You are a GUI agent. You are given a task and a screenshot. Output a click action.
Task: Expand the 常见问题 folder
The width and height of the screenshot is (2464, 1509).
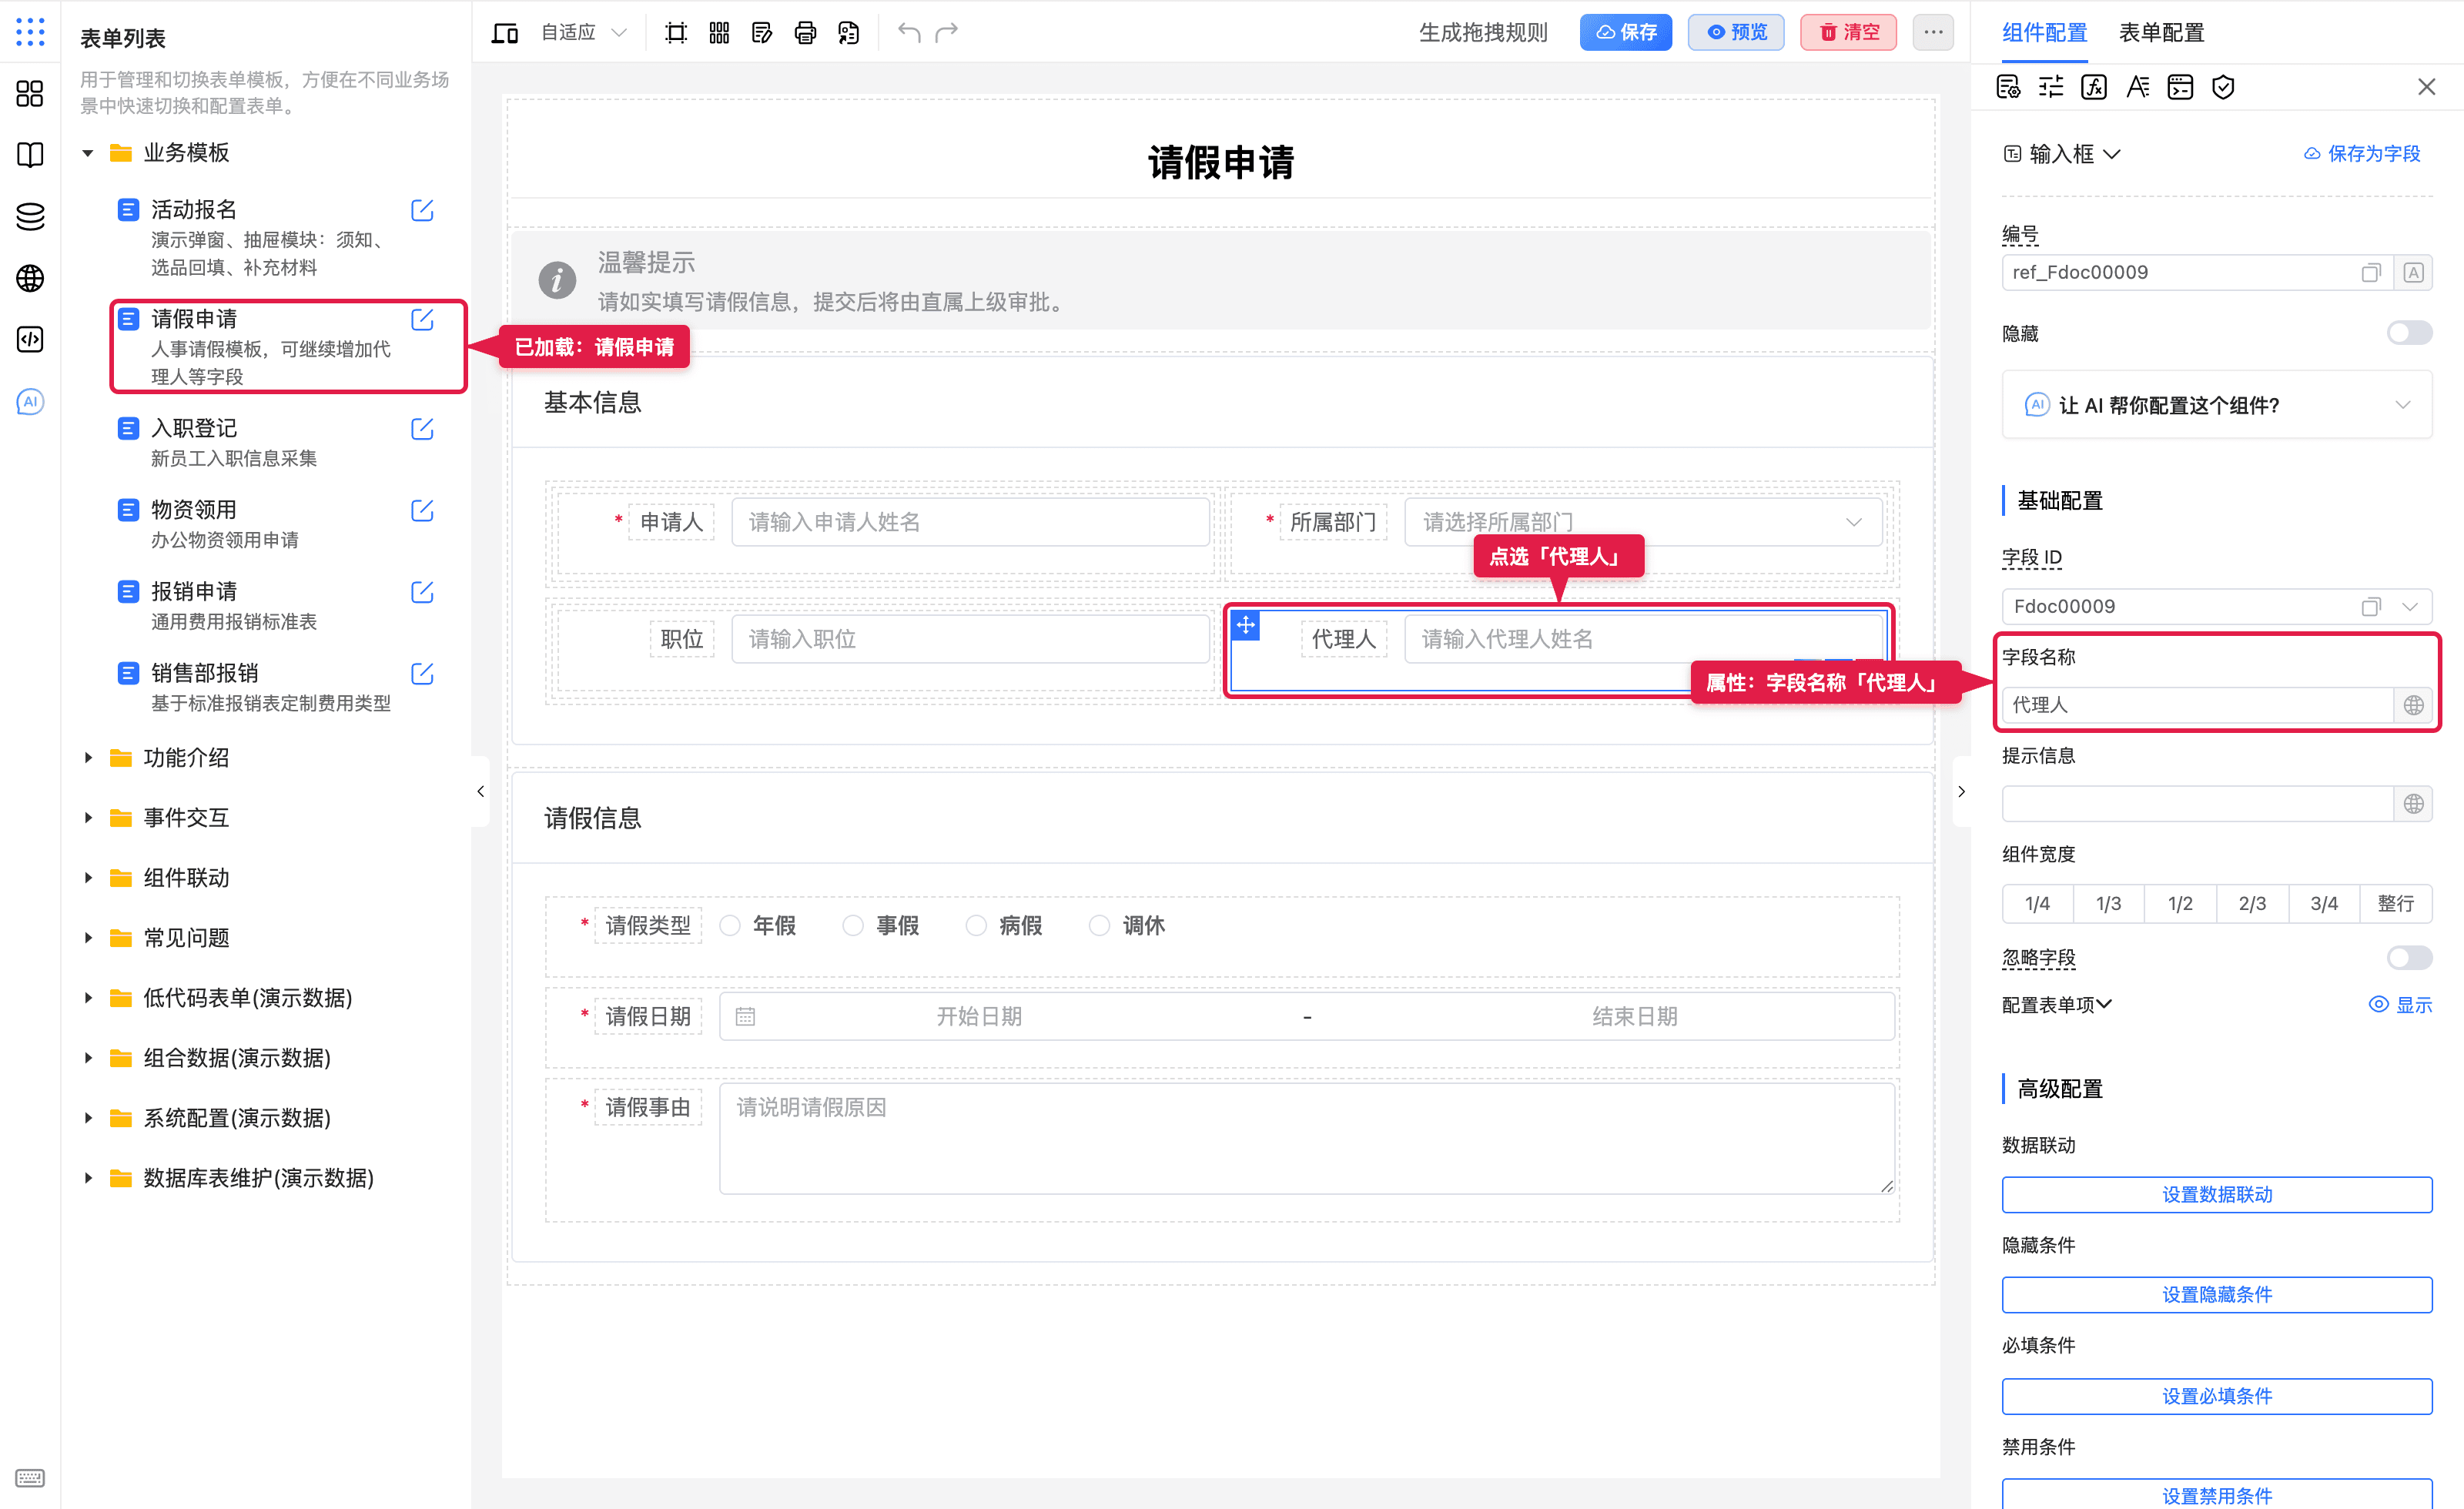[x=88, y=938]
